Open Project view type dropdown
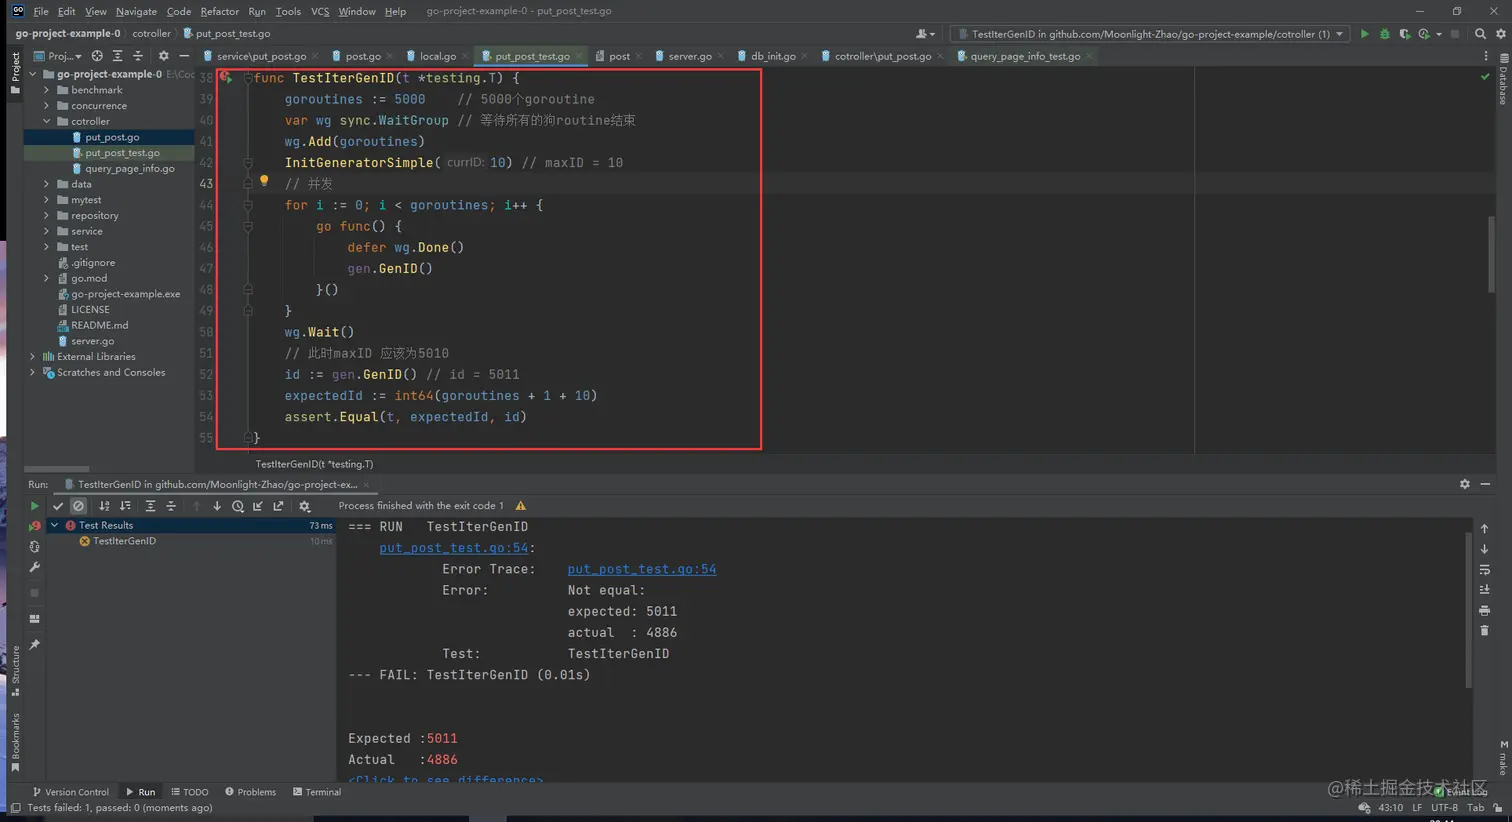The width and height of the screenshot is (1512, 822). tap(57, 56)
